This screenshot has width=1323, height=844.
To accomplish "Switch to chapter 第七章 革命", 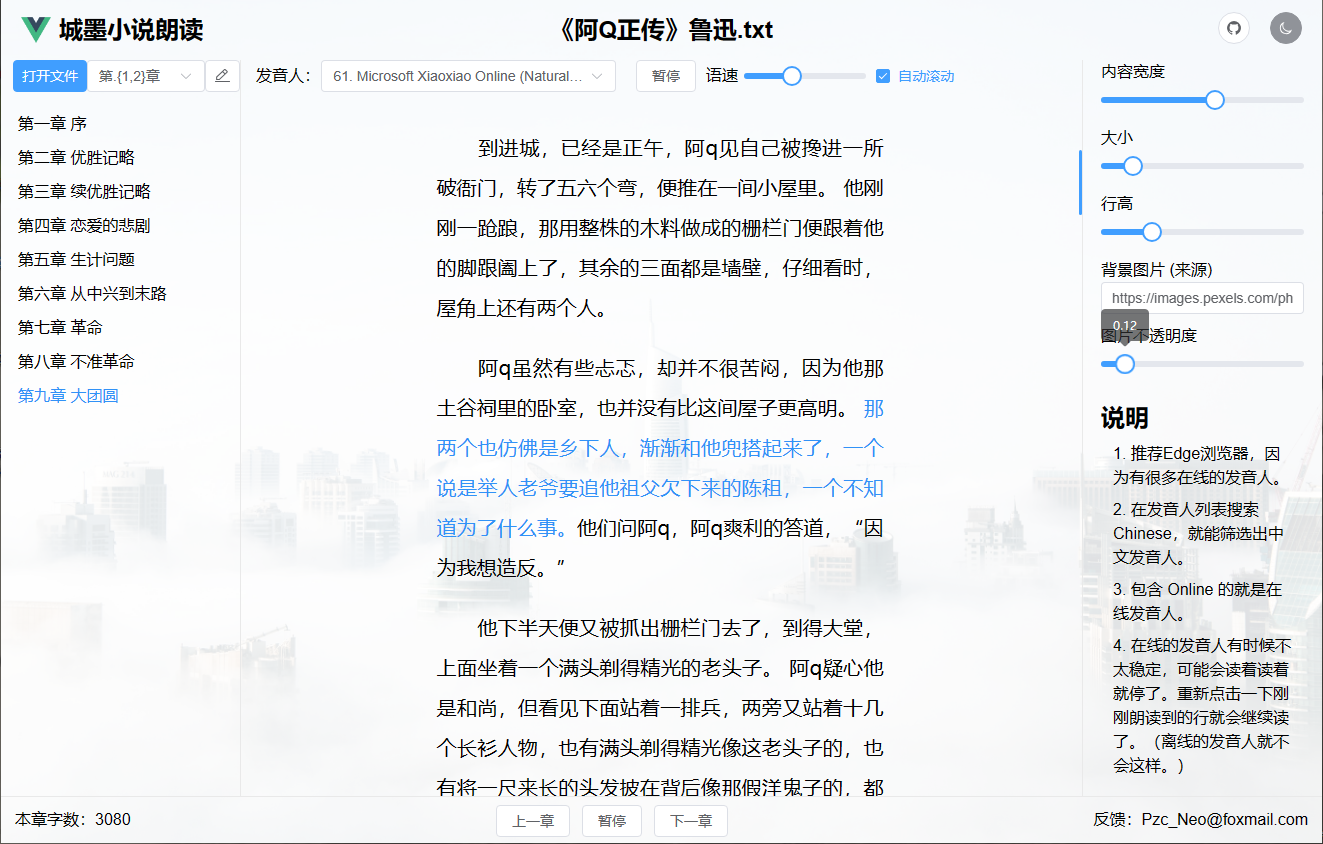I will (x=60, y=328).
